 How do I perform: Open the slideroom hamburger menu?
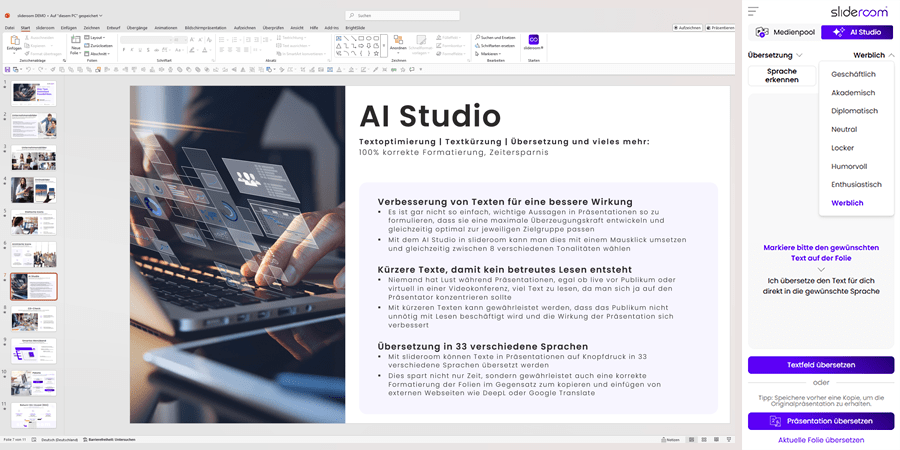click(x=753, y=11)
